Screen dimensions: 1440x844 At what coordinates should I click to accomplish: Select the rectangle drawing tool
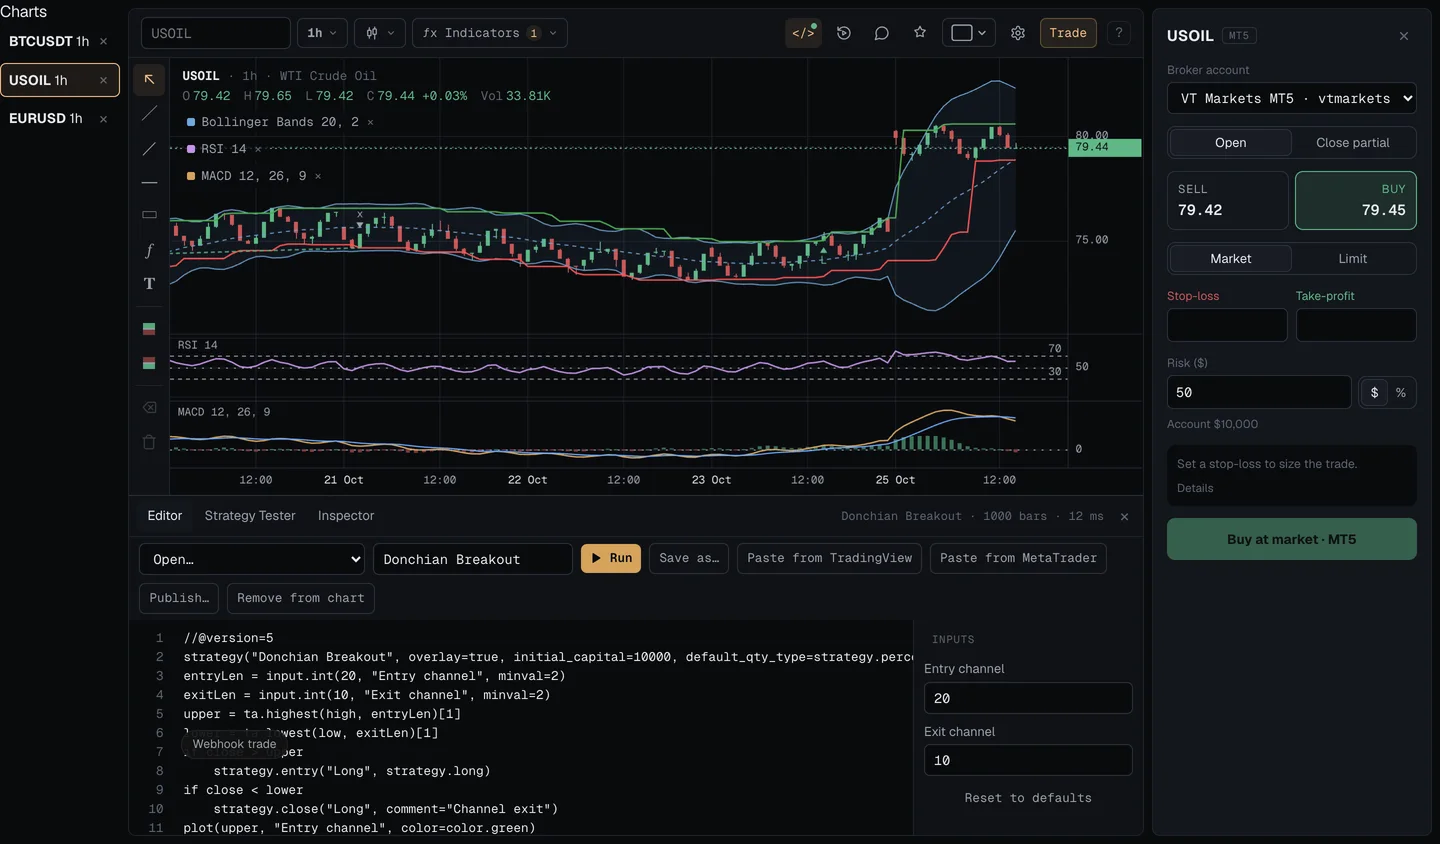coord(149,215)
